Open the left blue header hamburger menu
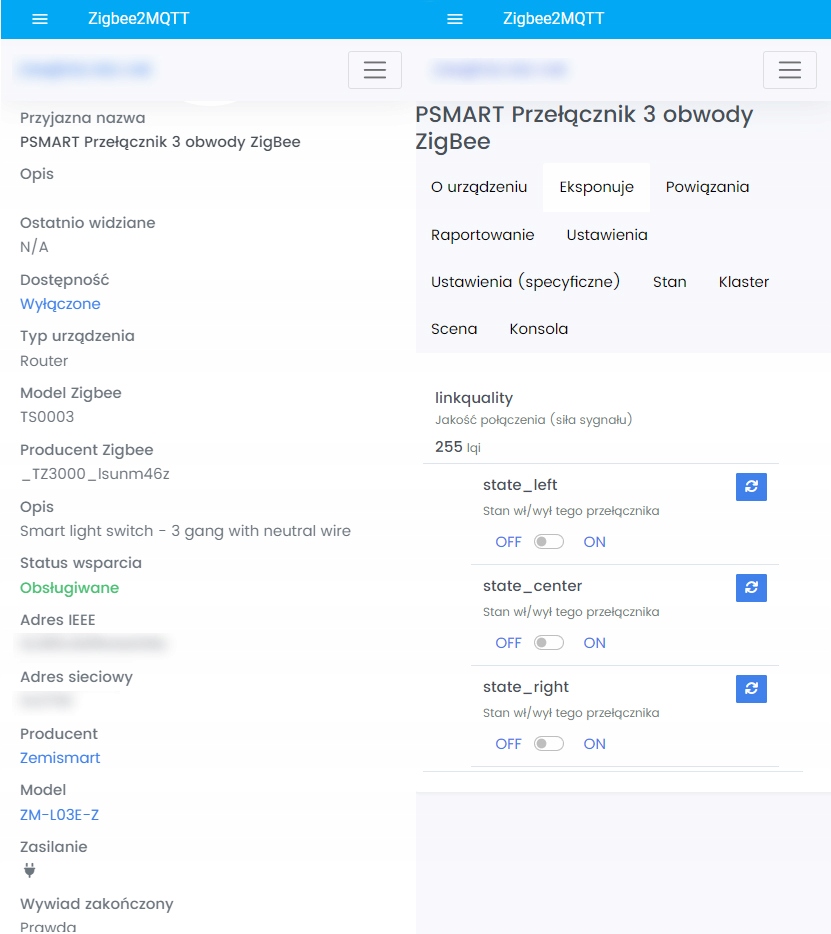 tap(40, 19)
